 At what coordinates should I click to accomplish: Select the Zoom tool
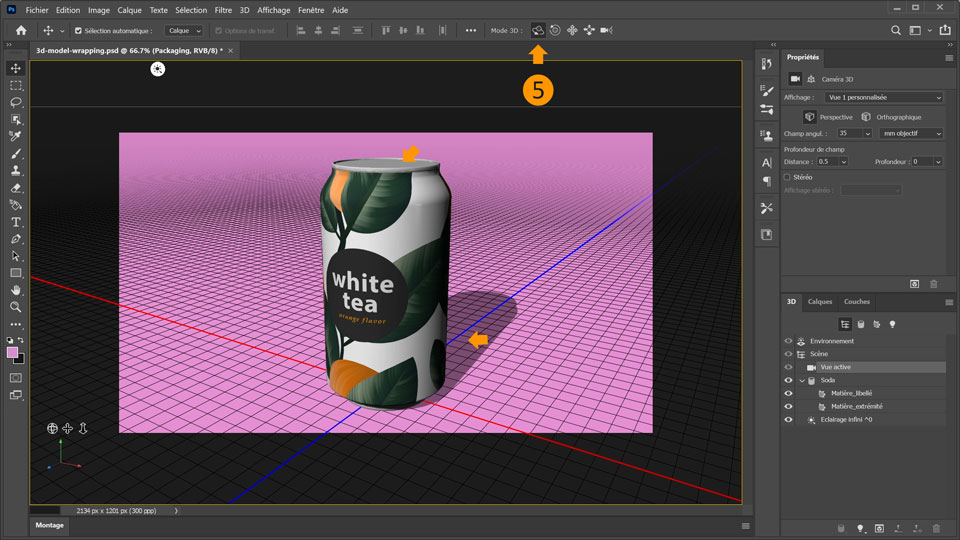[16, 307]
